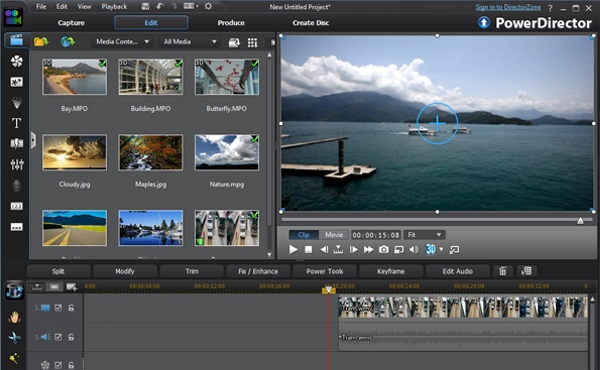This screenshot has height=370, width=600.
Task: Open the Media Room icon
Action: 16,40
